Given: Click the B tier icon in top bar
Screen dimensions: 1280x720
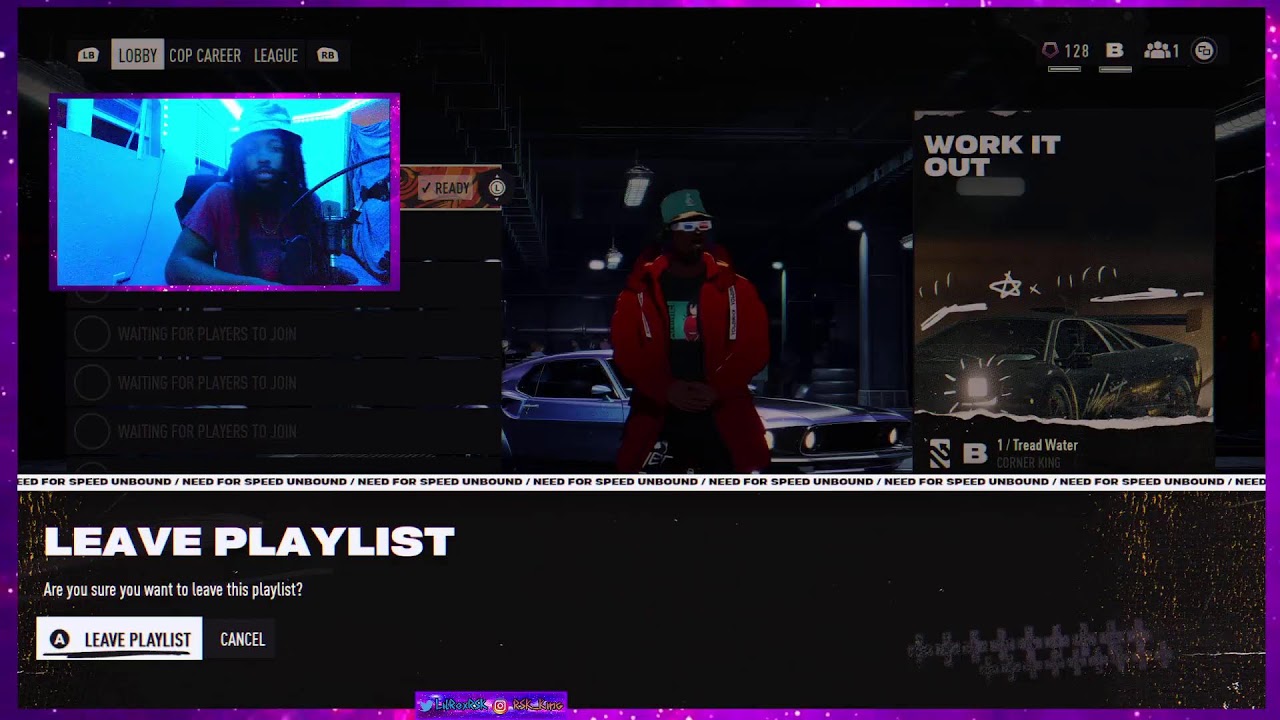Looking at the screenshot, I should [x=1115, y=50].
